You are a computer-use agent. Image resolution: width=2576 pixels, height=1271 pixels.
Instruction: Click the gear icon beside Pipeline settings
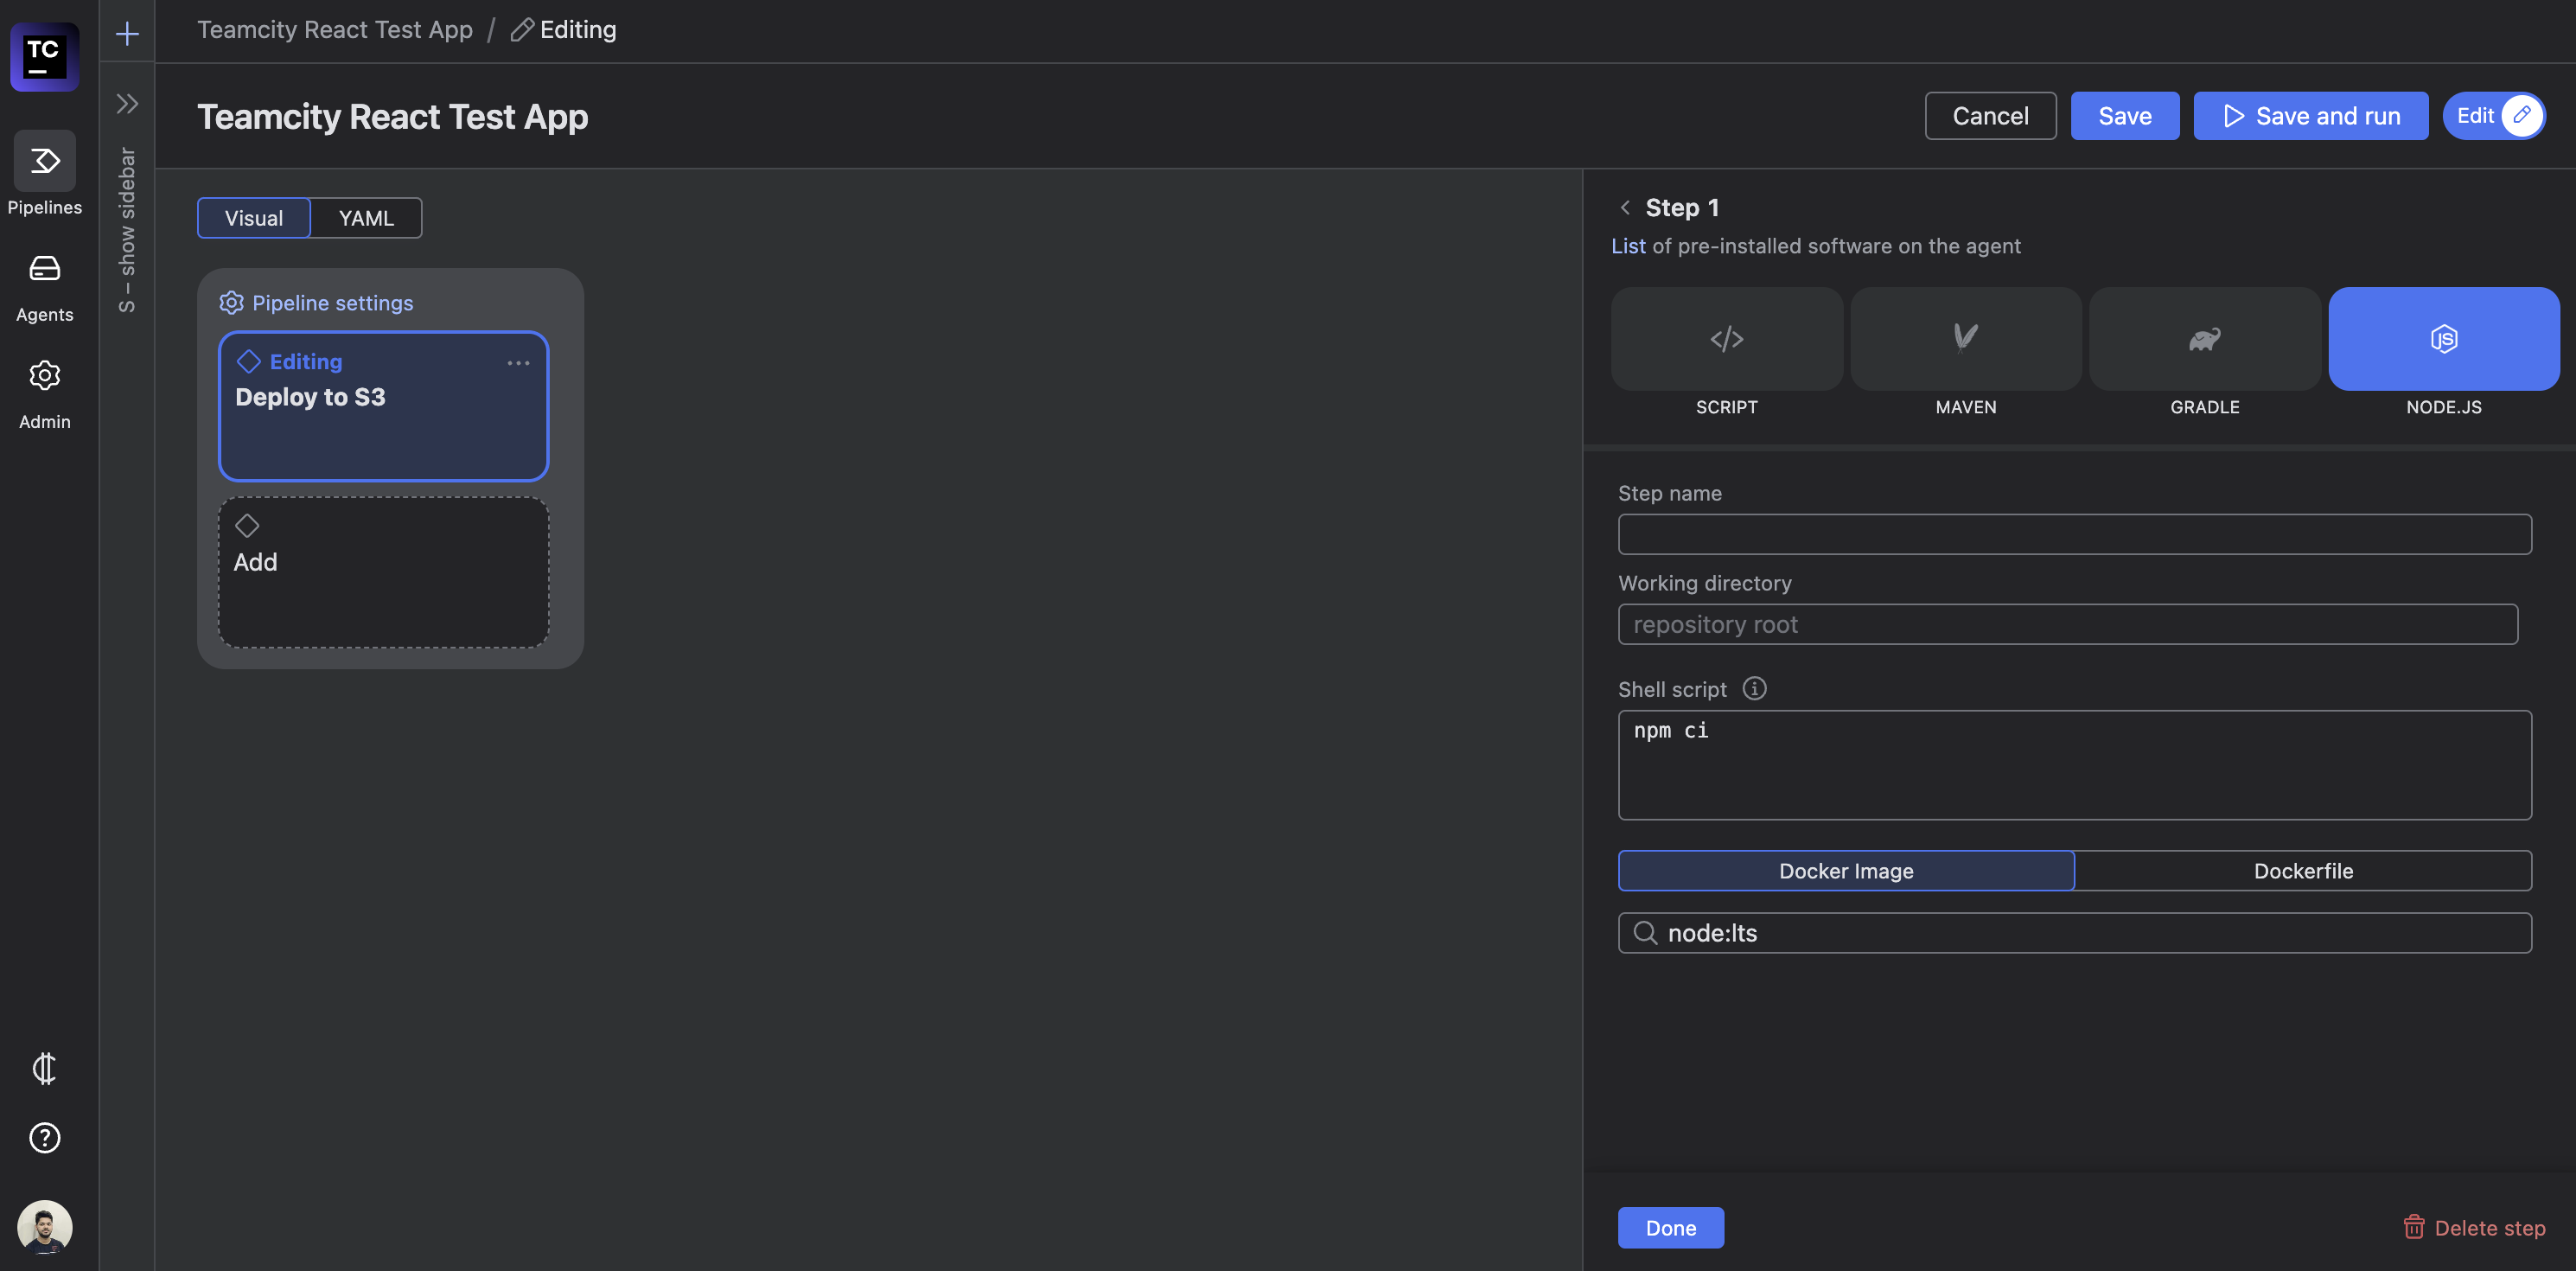[x=231, y=303]
